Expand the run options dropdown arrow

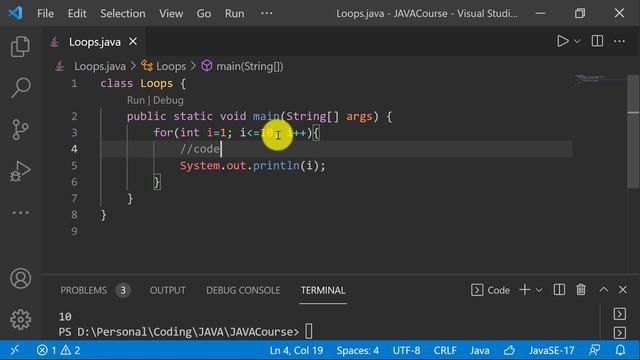tap(577, 41)
